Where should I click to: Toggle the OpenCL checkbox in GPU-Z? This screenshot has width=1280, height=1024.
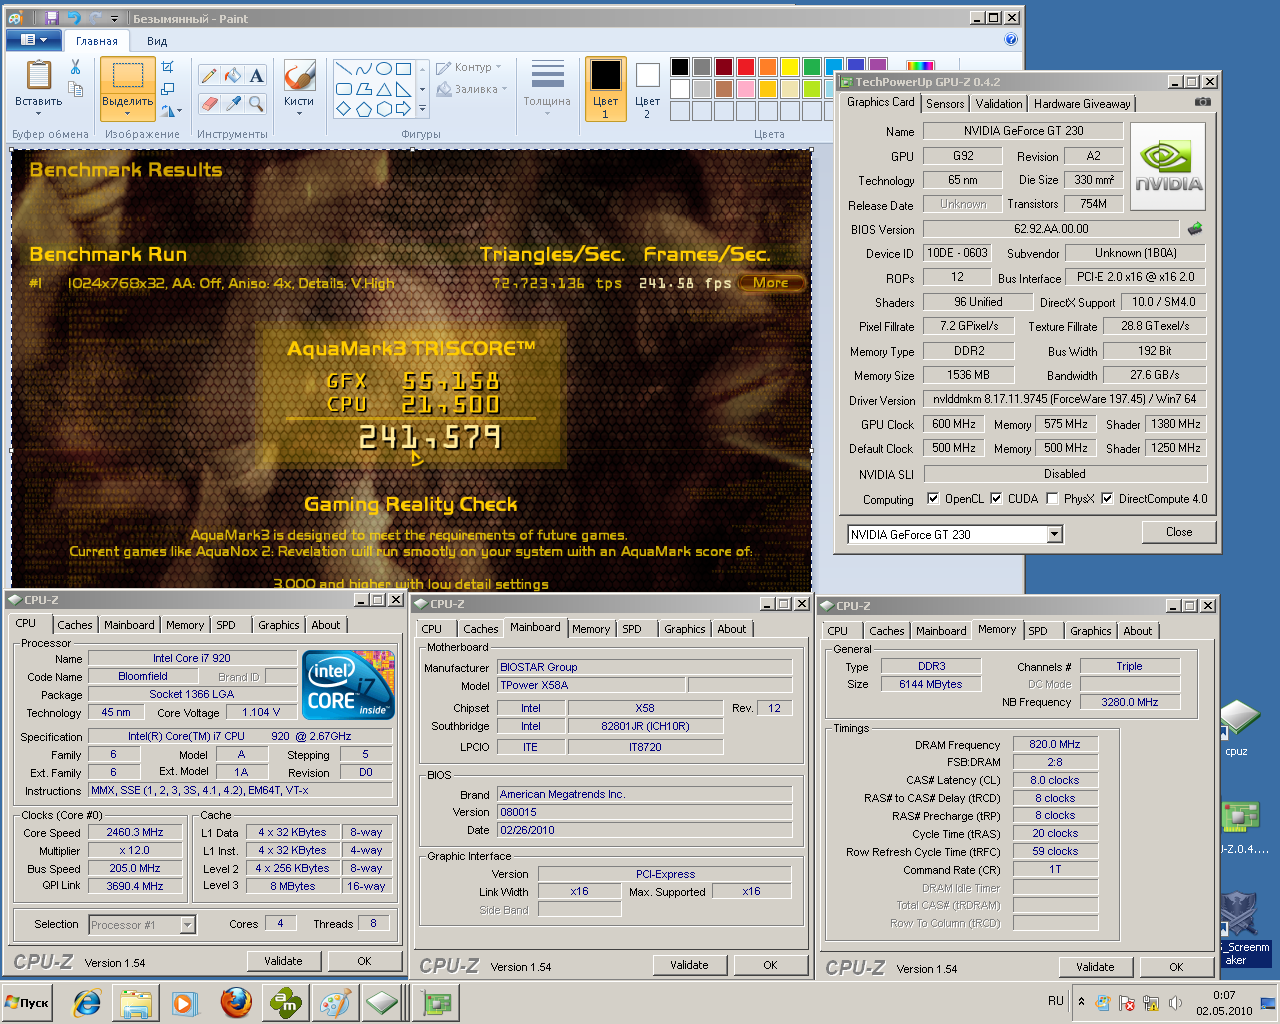click(x=933, y=499)
